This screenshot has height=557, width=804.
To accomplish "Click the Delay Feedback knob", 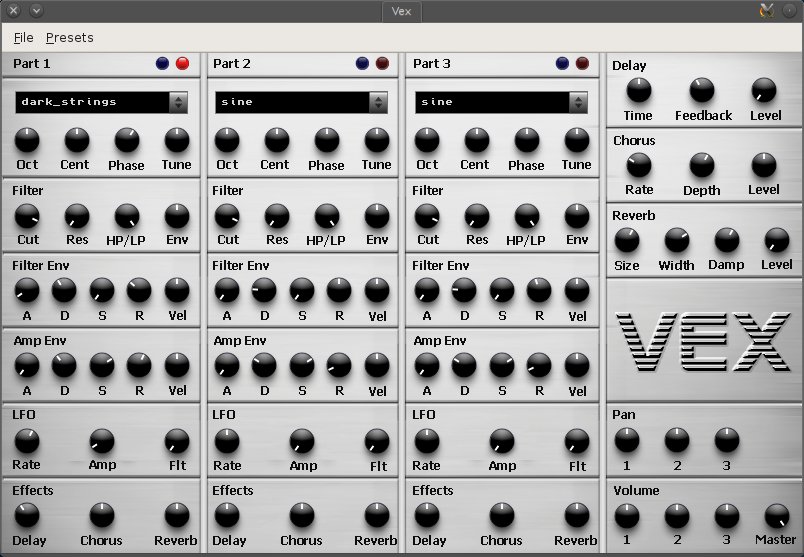I will tap(703, 91).
